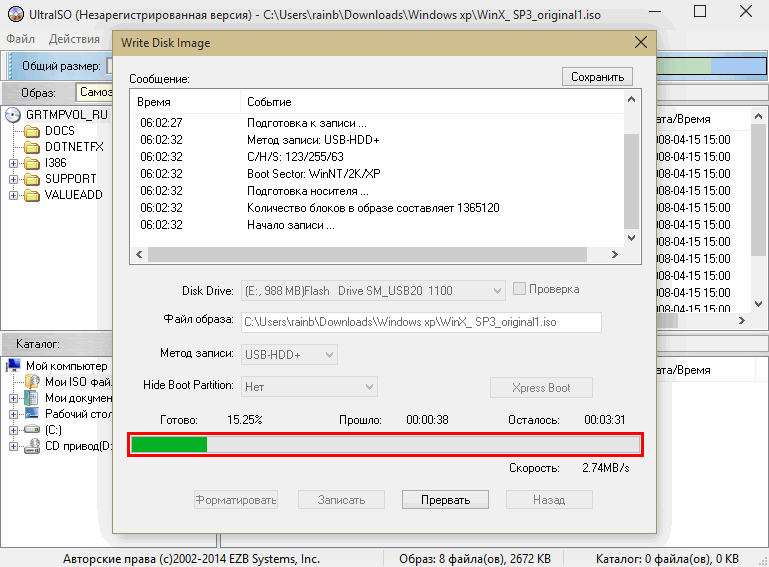Screen dimensions: 769x567
Task: Open the DOCS folder icon
Action: click(32, 131)
